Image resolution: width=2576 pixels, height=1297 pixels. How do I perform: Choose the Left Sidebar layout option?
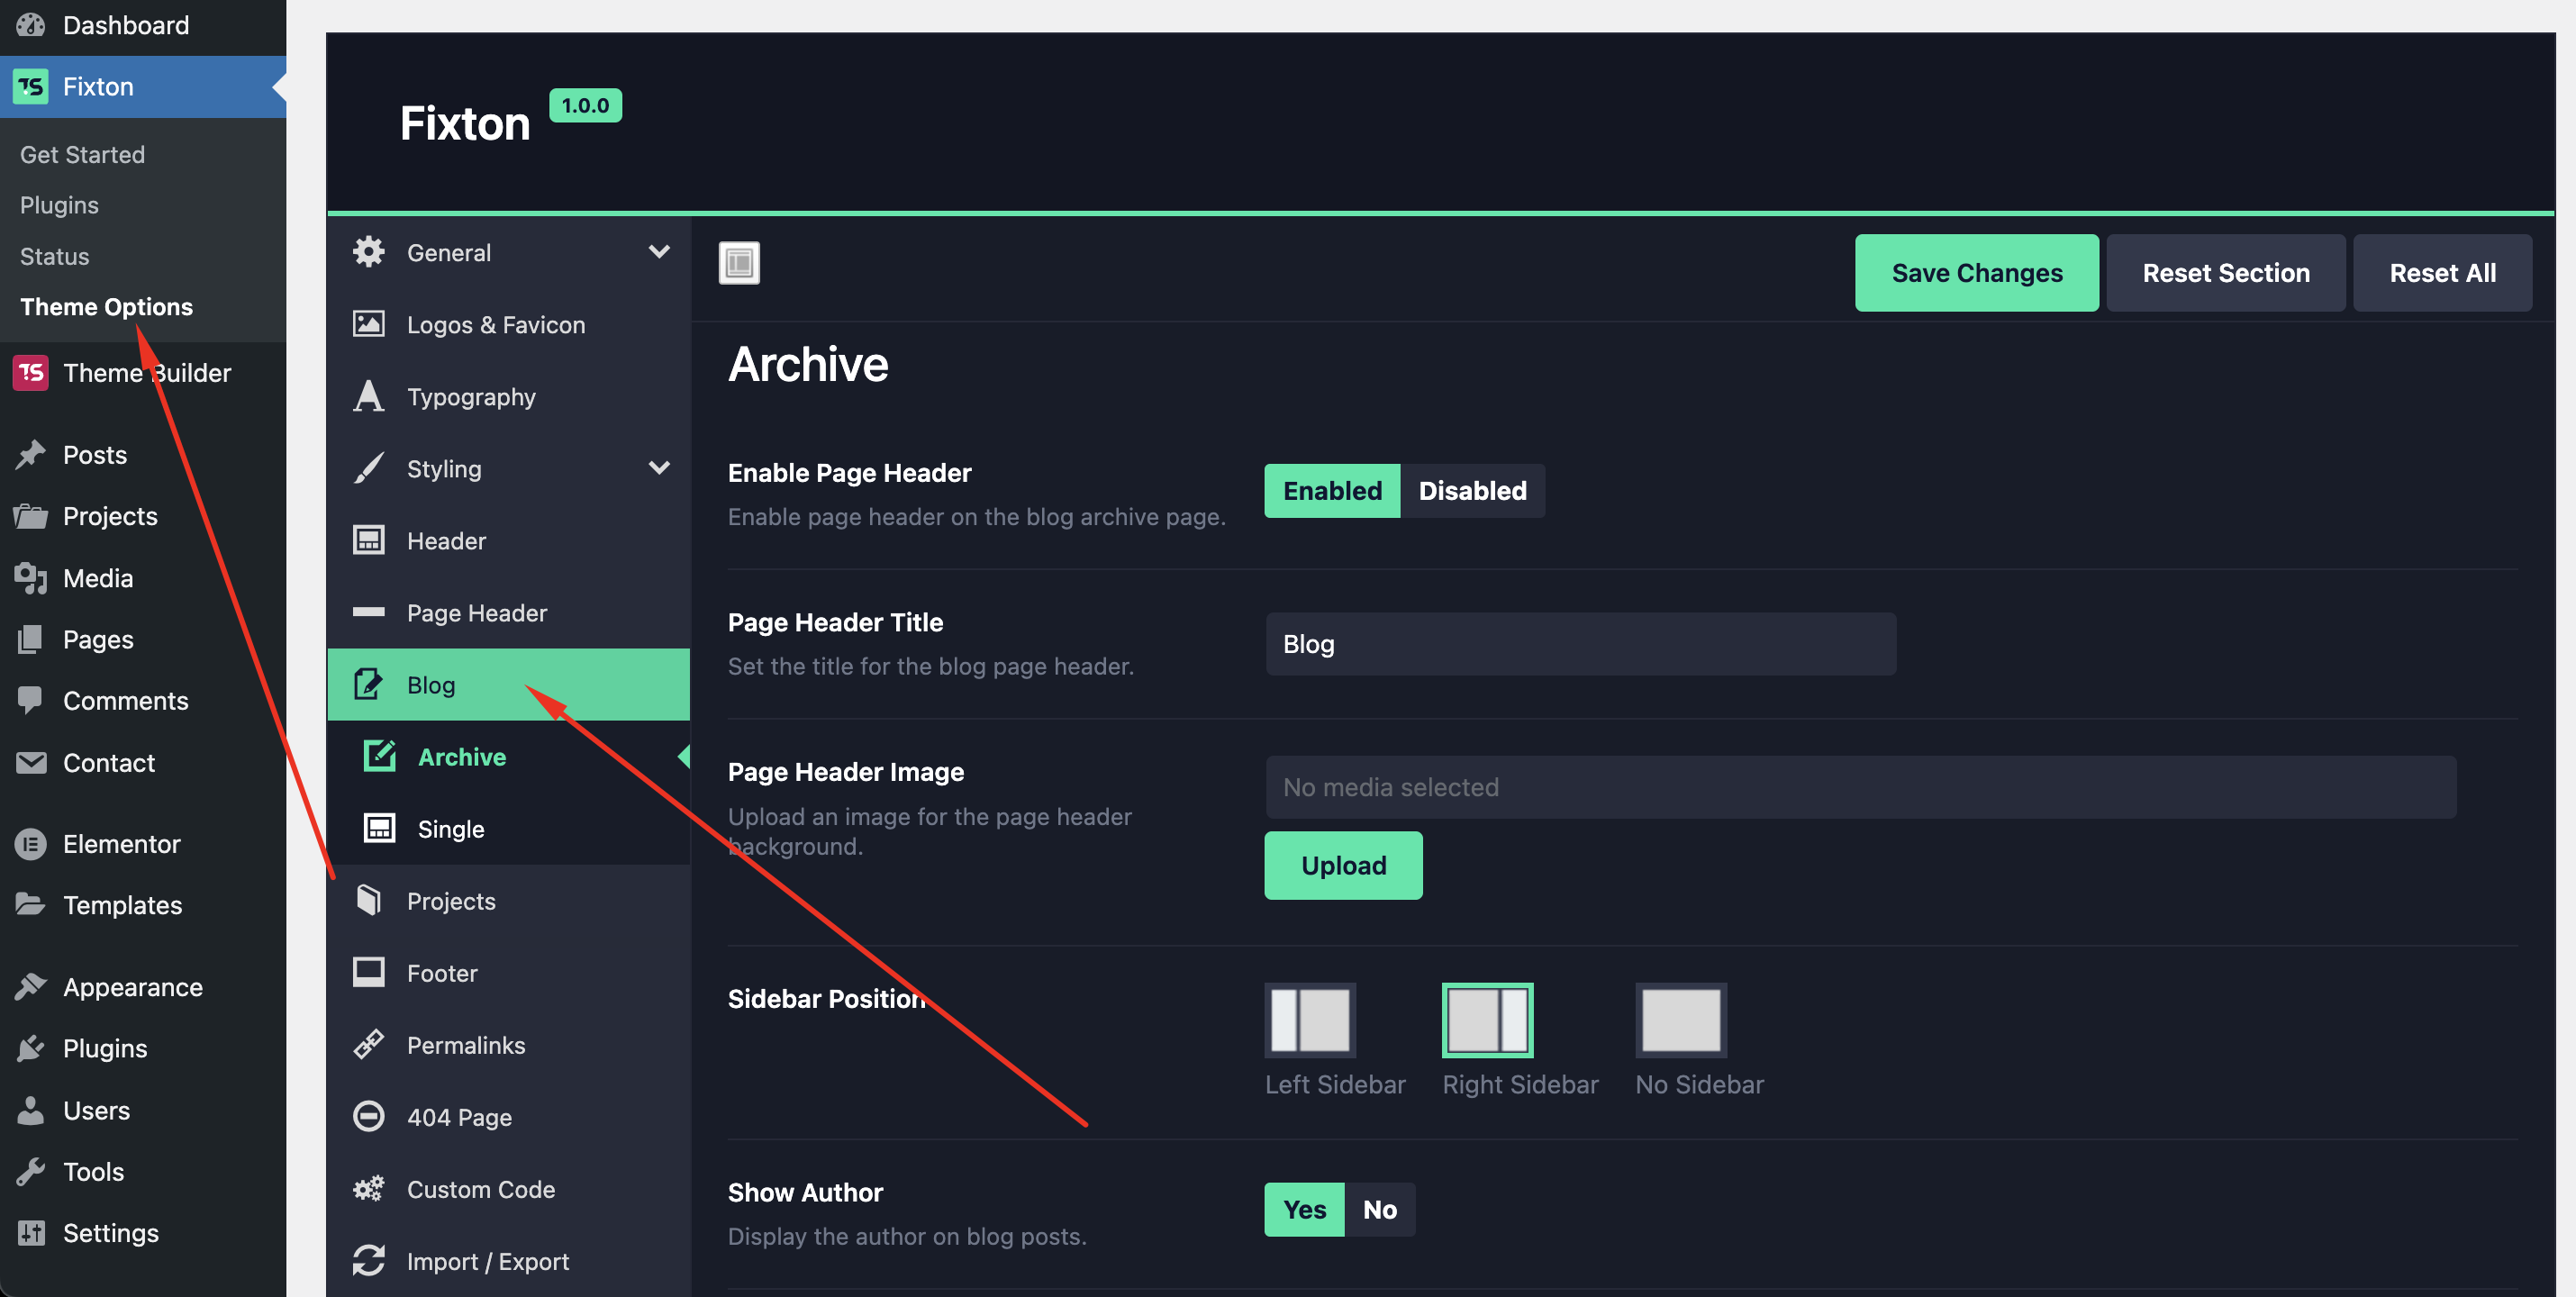tap(1310, 1019)
